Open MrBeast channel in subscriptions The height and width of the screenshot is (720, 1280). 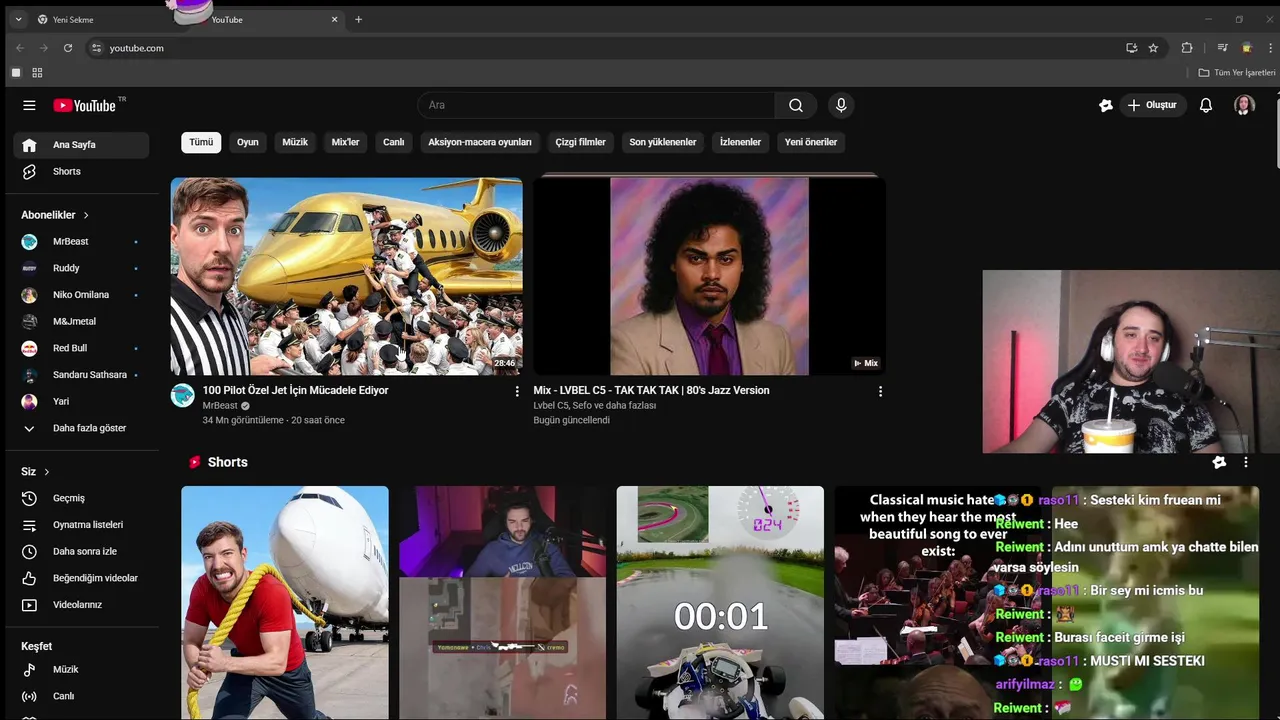[81, 241]
